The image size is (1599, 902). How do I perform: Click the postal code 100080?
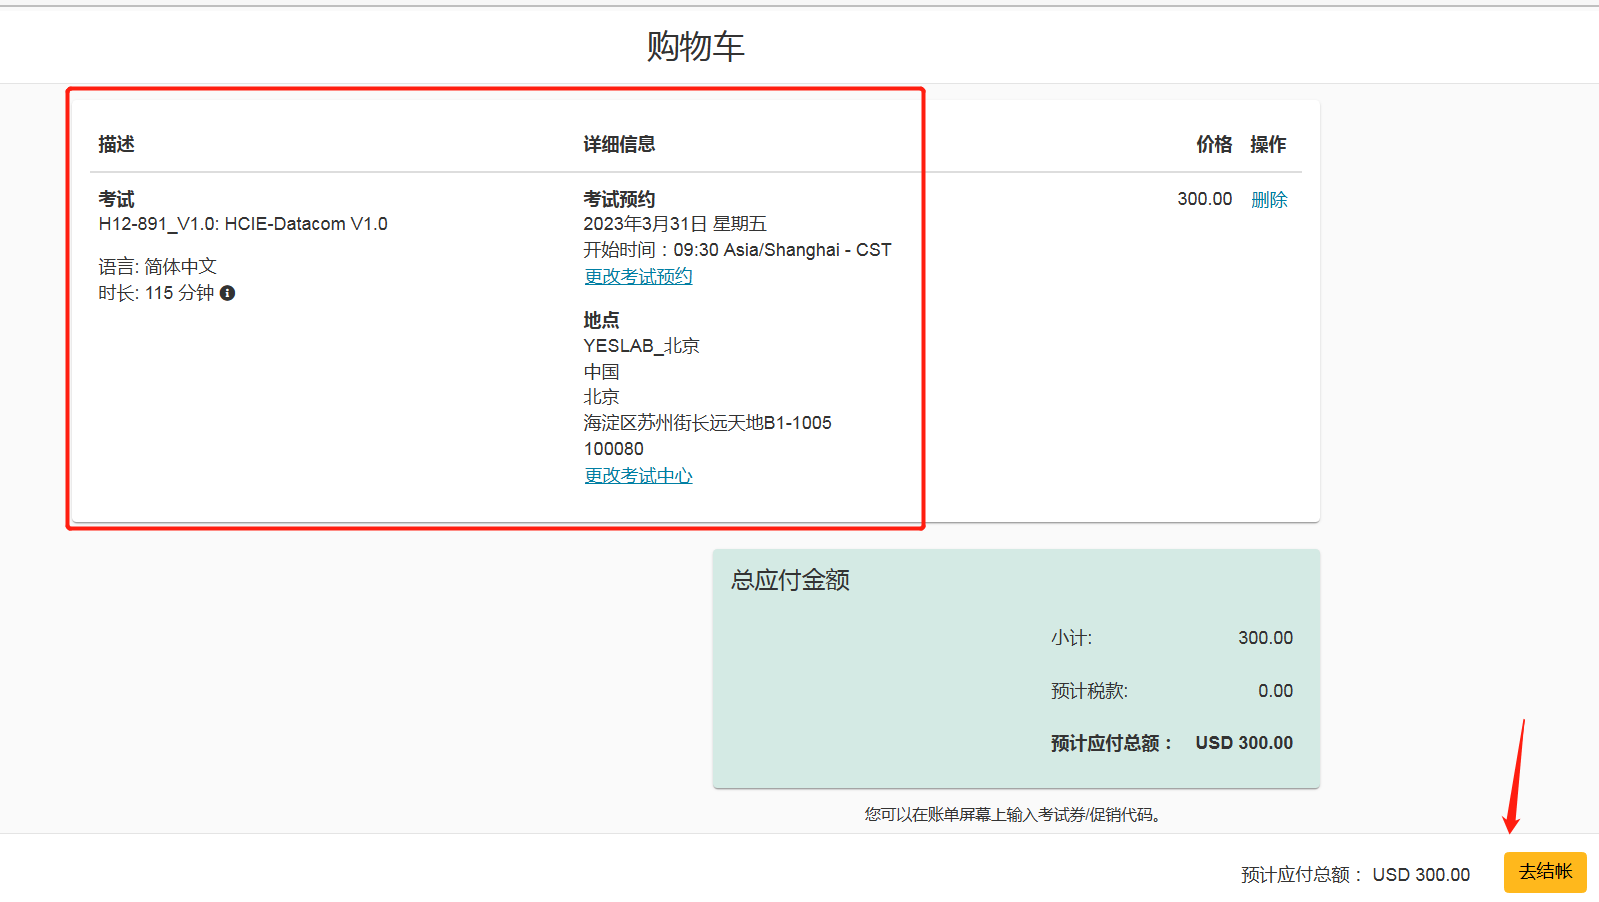pos(613,449)
